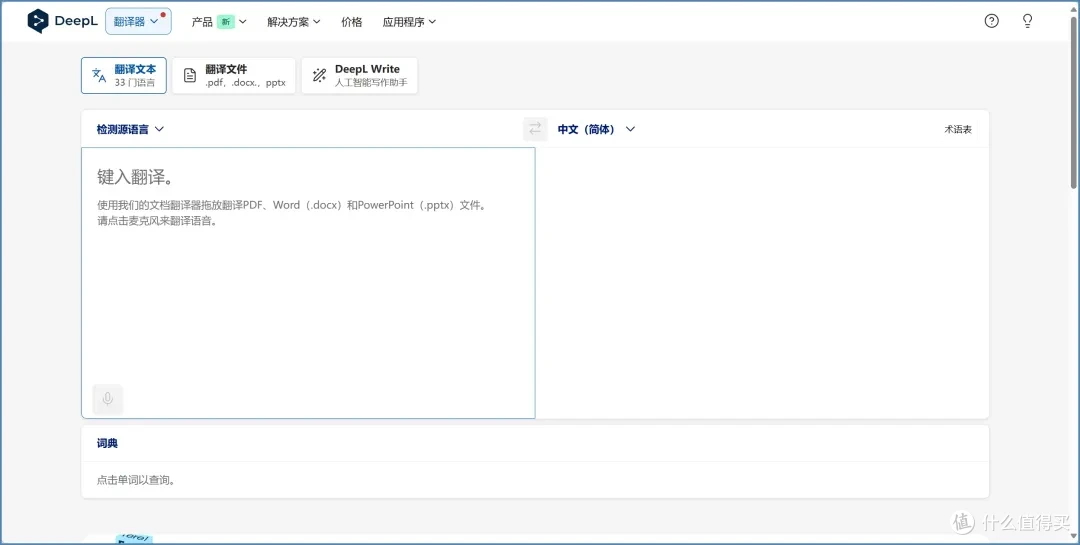Click the 人工智能写作助手 subtitle

(371, 83)
